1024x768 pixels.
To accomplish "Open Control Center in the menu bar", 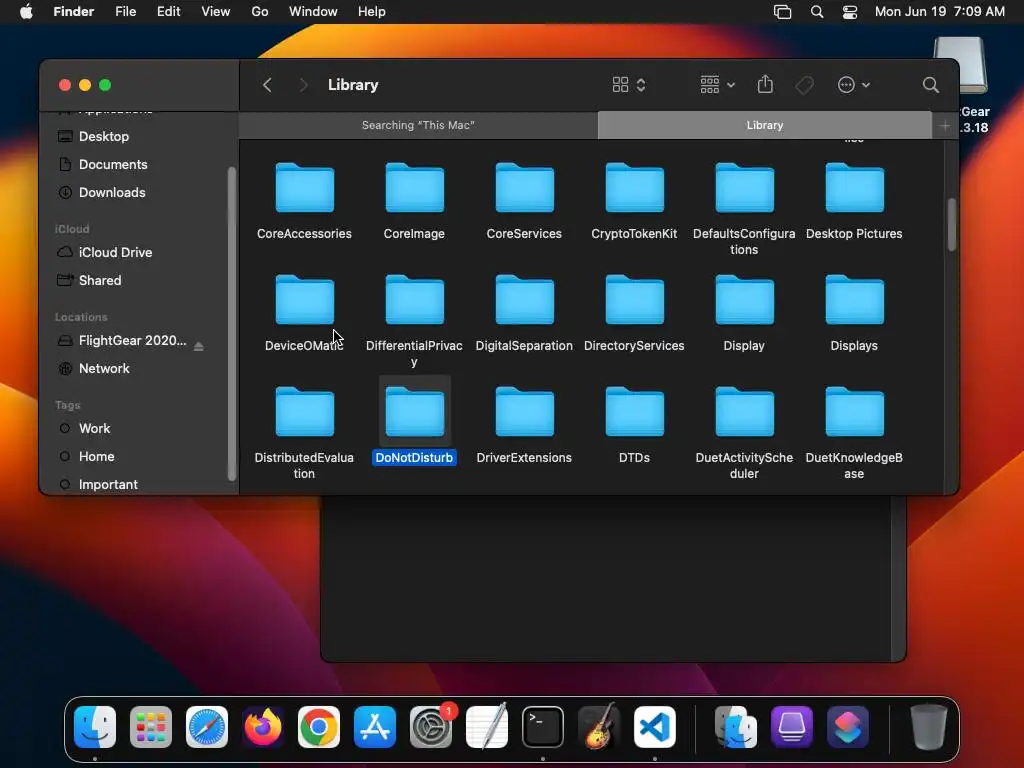I will tap(850, 12).
